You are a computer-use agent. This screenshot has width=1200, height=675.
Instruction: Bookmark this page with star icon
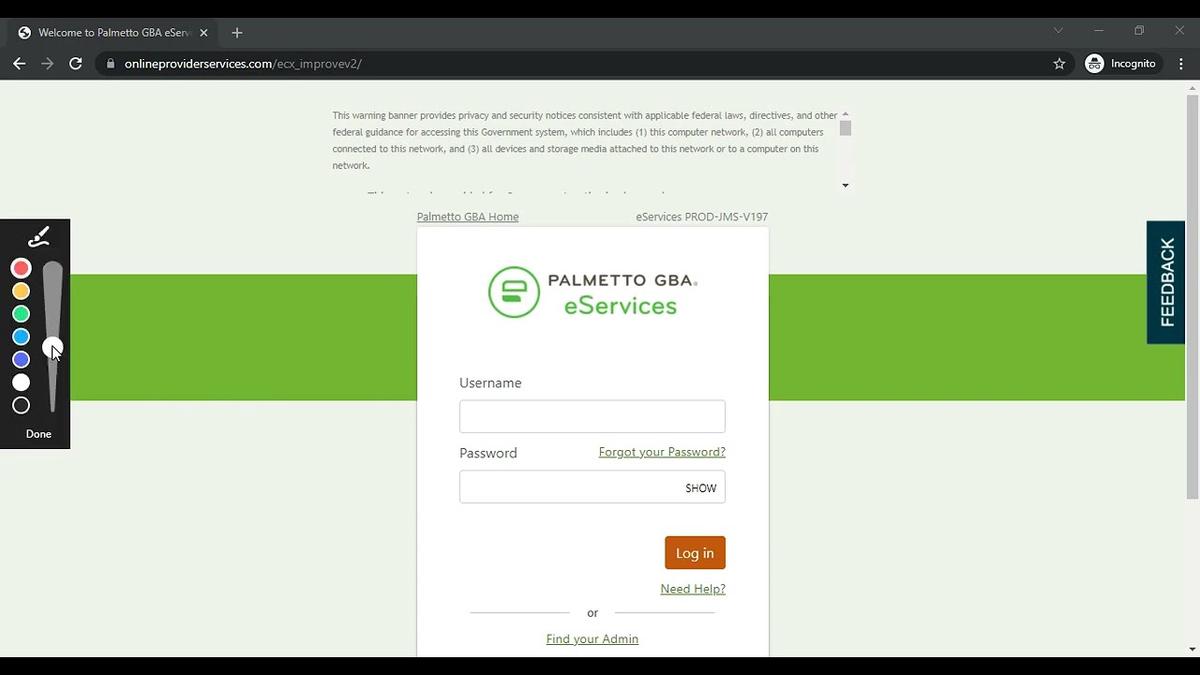pos(1059,63)
